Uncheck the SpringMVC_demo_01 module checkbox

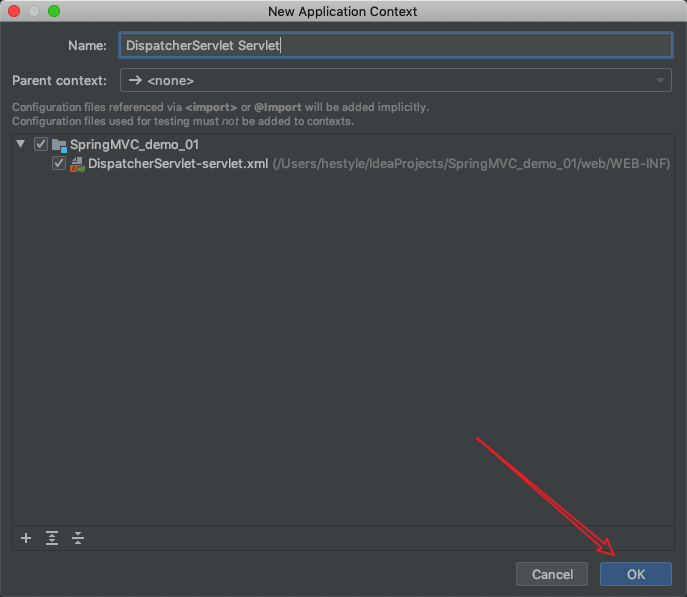click(41, 144)
